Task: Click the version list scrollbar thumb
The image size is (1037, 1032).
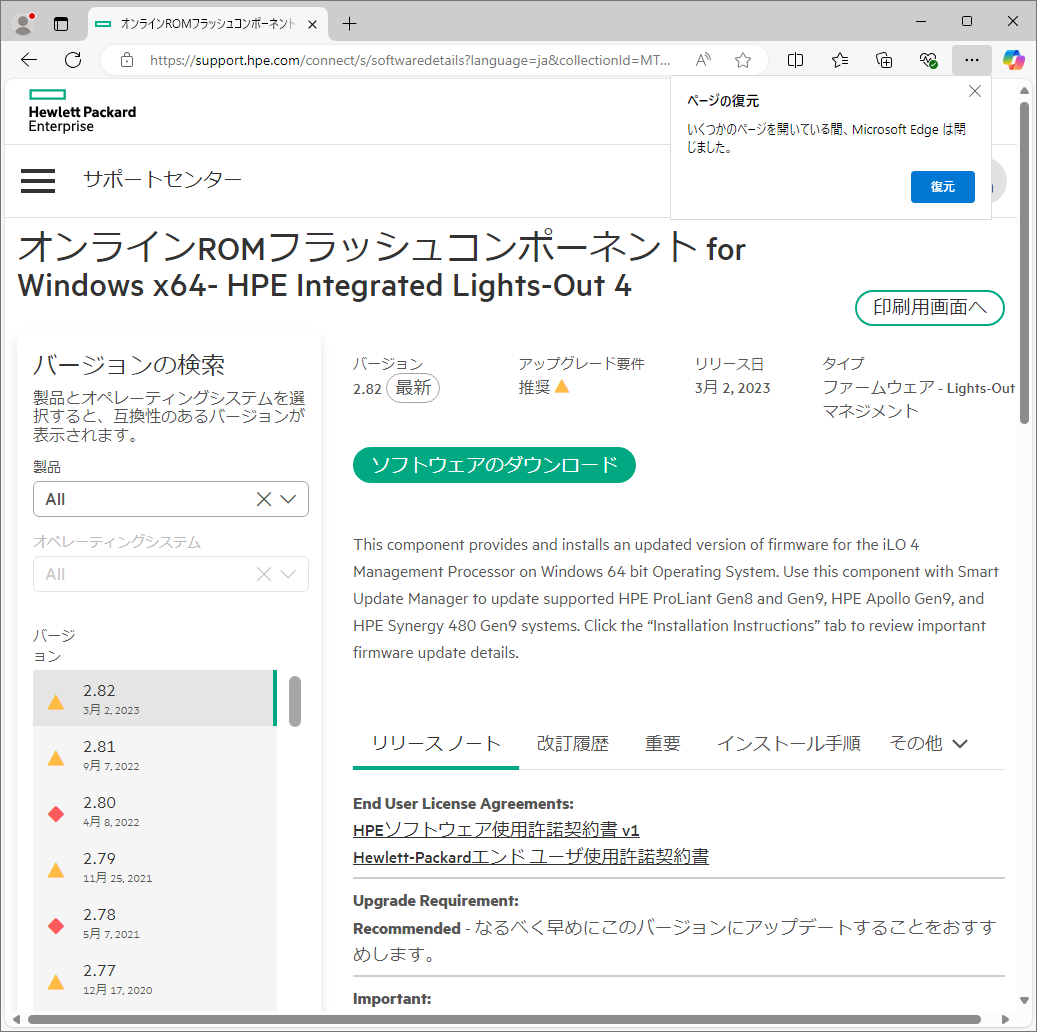Action: pos(295,701)
